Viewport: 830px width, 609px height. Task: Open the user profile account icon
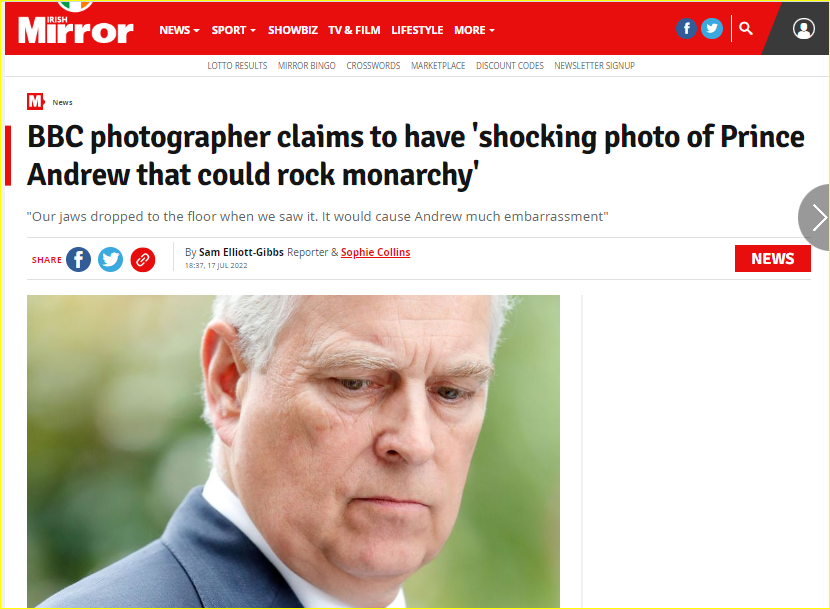[803, 29]
